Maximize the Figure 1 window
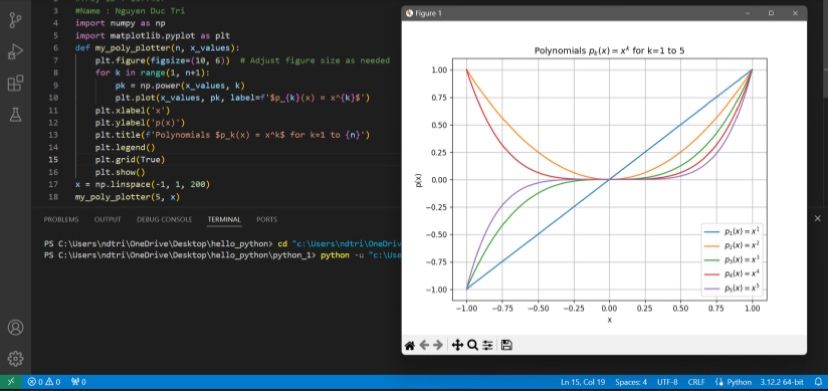Screen dimensions: 828x391 [x=771, y=13]
